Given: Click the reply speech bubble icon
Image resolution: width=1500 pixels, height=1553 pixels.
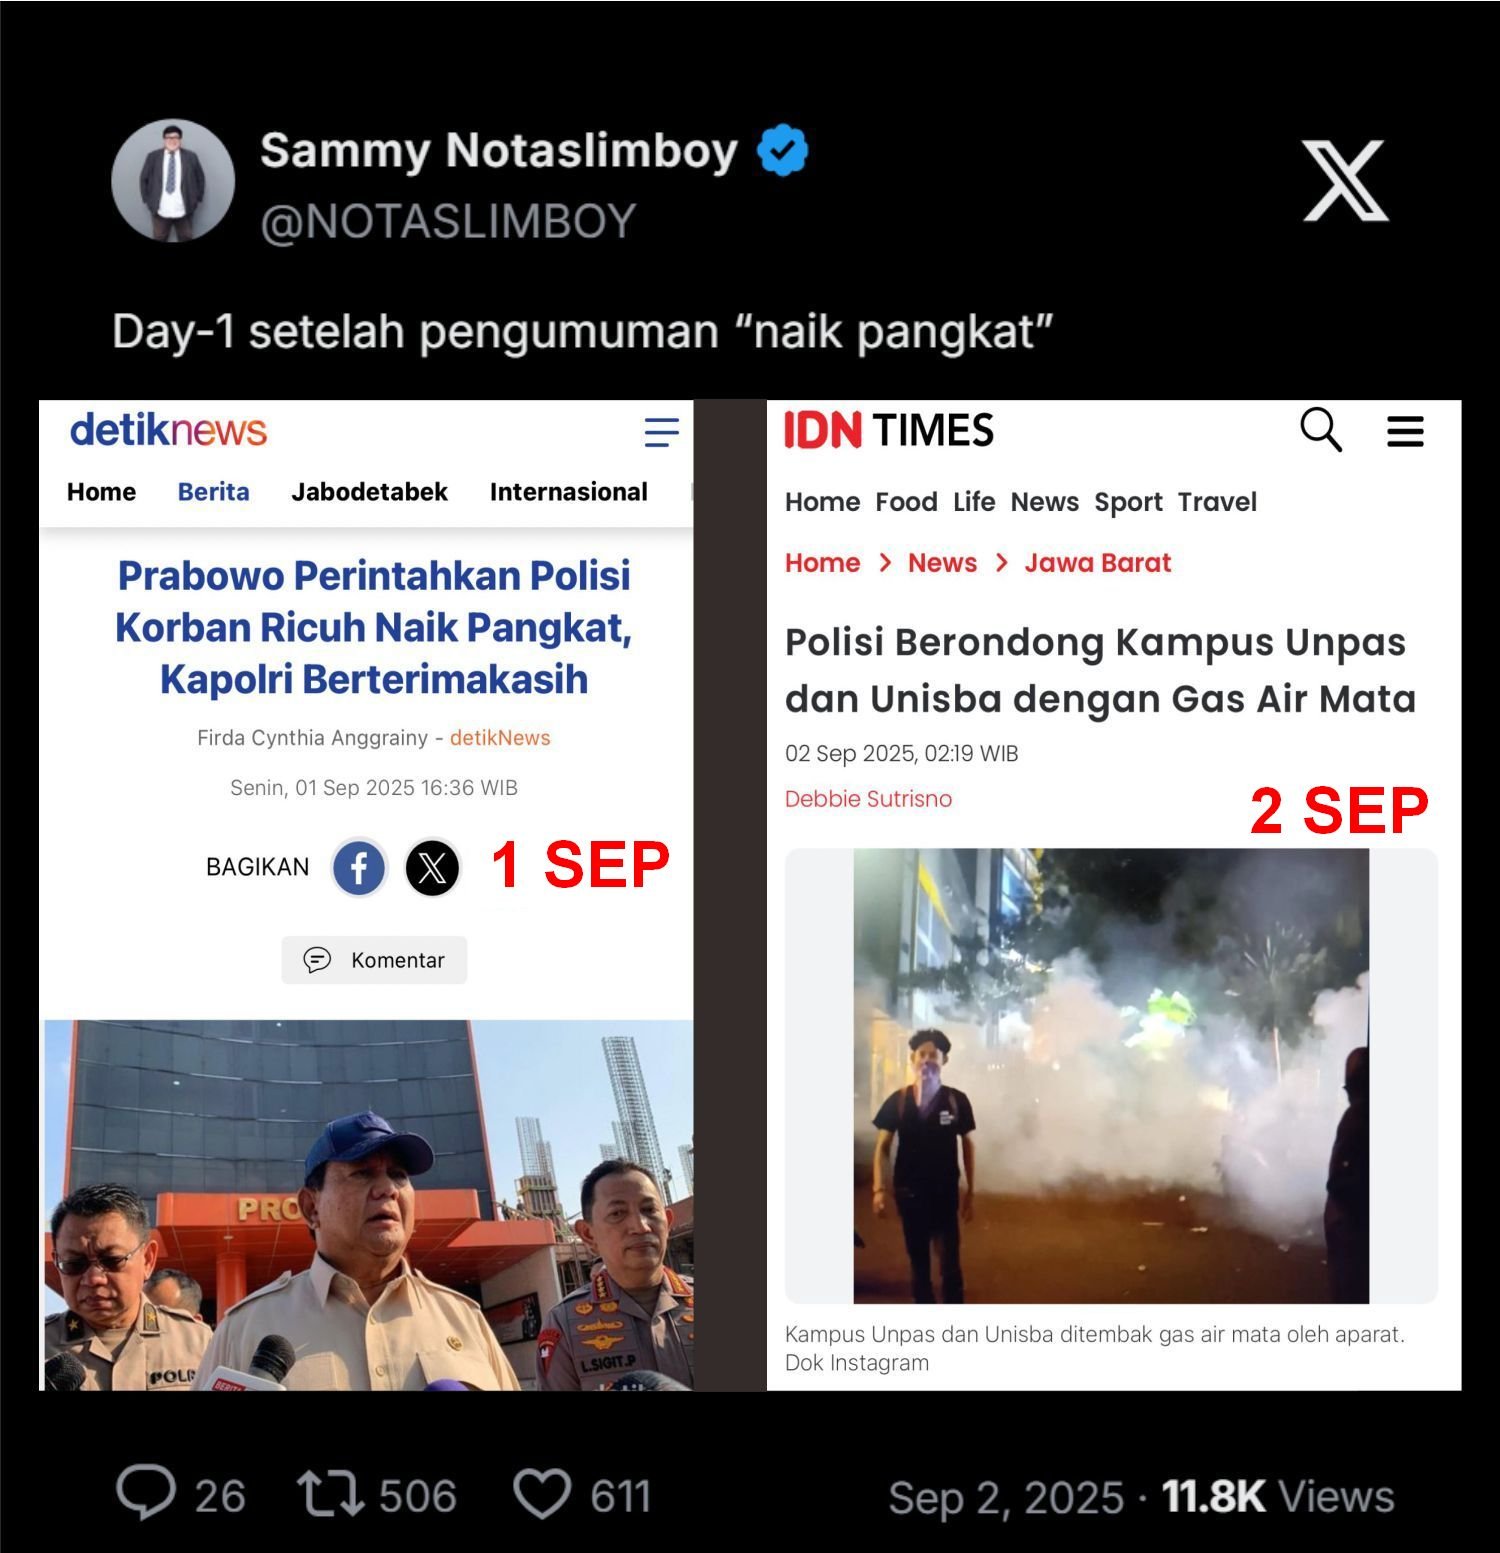Looking at the screenshot, I should (146, 1493).
